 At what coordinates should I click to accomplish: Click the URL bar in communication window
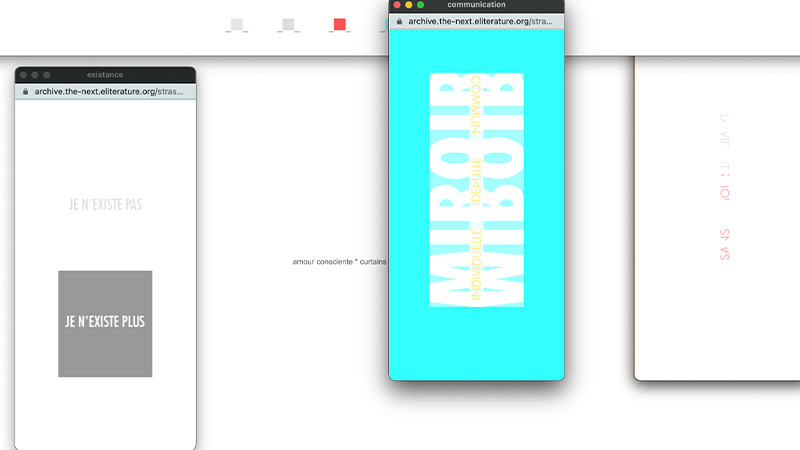pyautogui.click(x=480, y=20)
